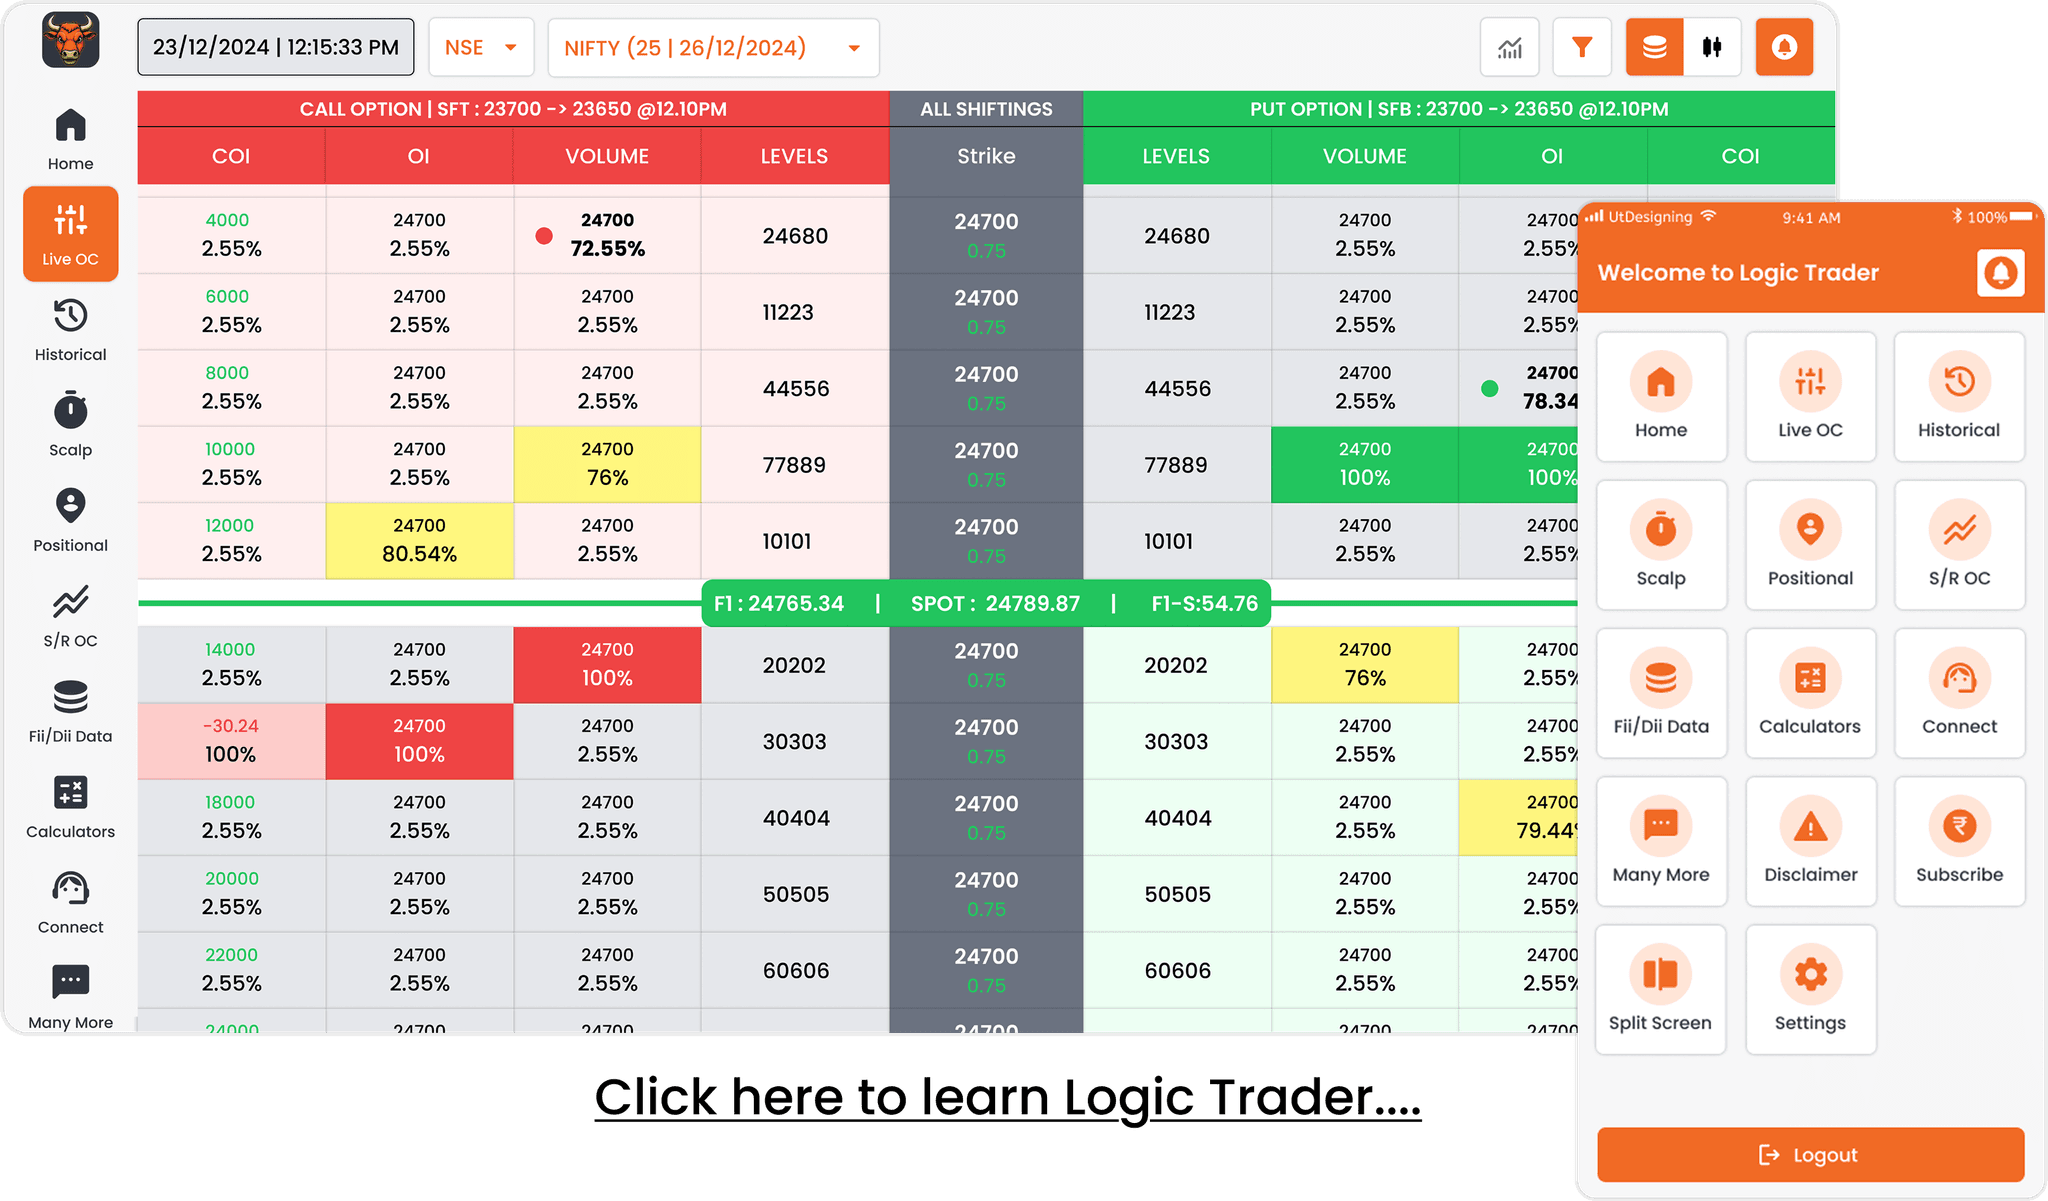Tap the Split Screen tile
The image size is (2048, 1201).
click(1660, 989)
